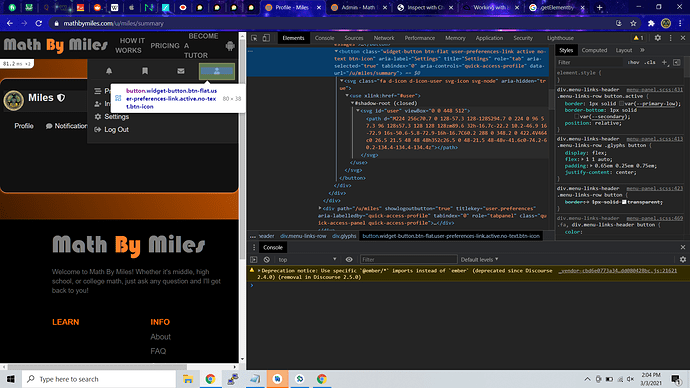Click the notifications bell icon on site

109,71
